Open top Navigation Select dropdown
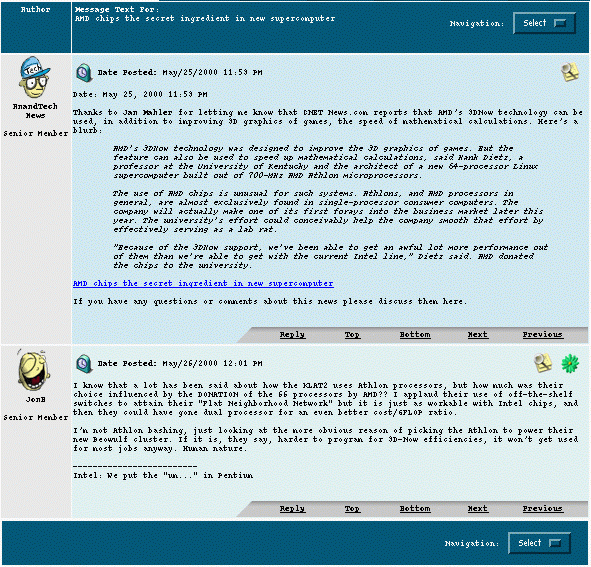This screenshot has height=567, width=591. pos(544,23)
